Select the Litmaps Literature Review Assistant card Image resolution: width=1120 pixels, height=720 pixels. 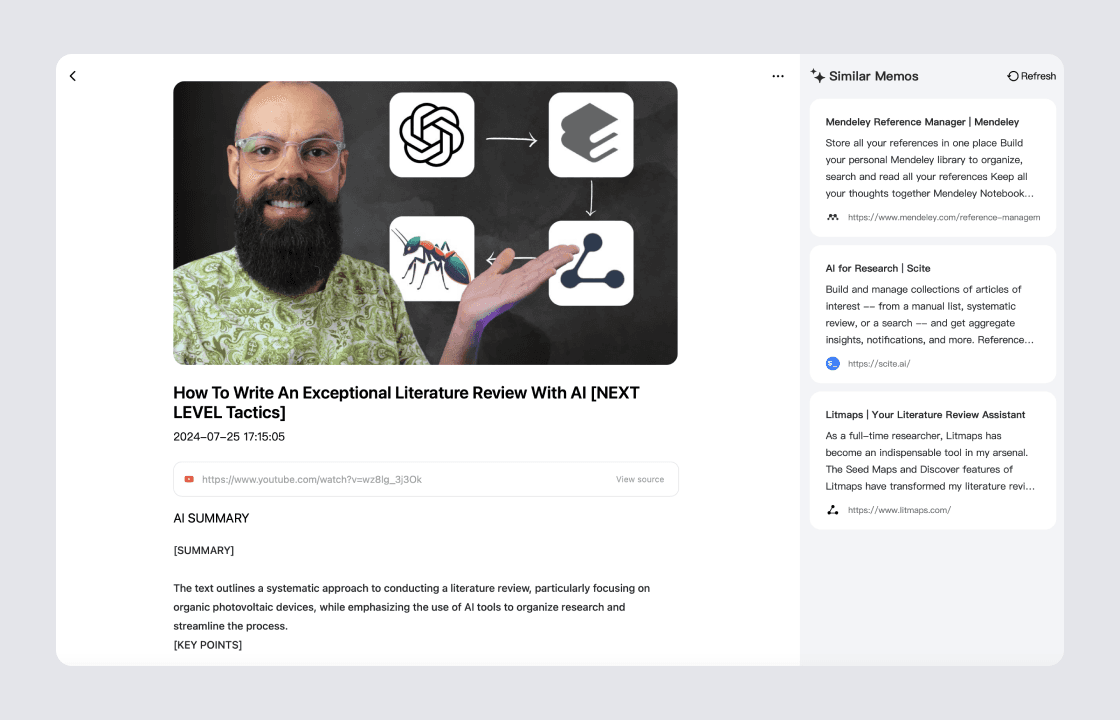coord(932,460)
